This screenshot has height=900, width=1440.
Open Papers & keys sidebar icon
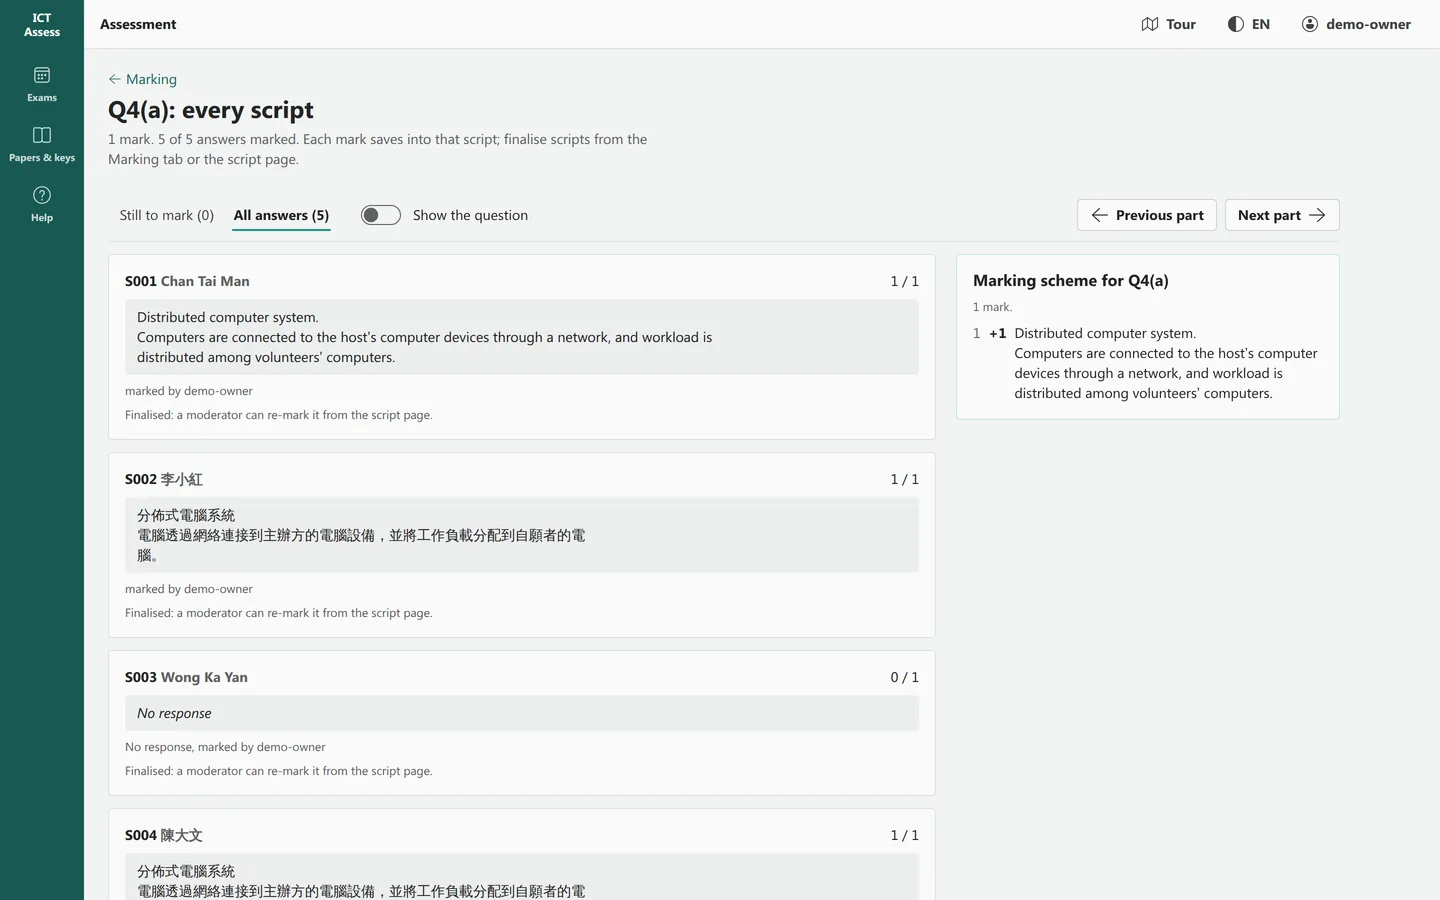[42, 144]
